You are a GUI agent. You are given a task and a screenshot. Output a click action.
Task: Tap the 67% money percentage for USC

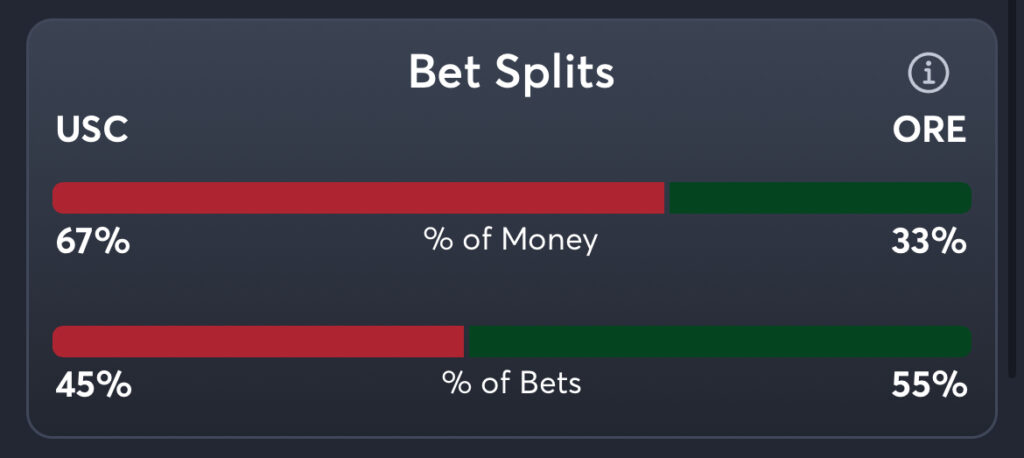92,241
